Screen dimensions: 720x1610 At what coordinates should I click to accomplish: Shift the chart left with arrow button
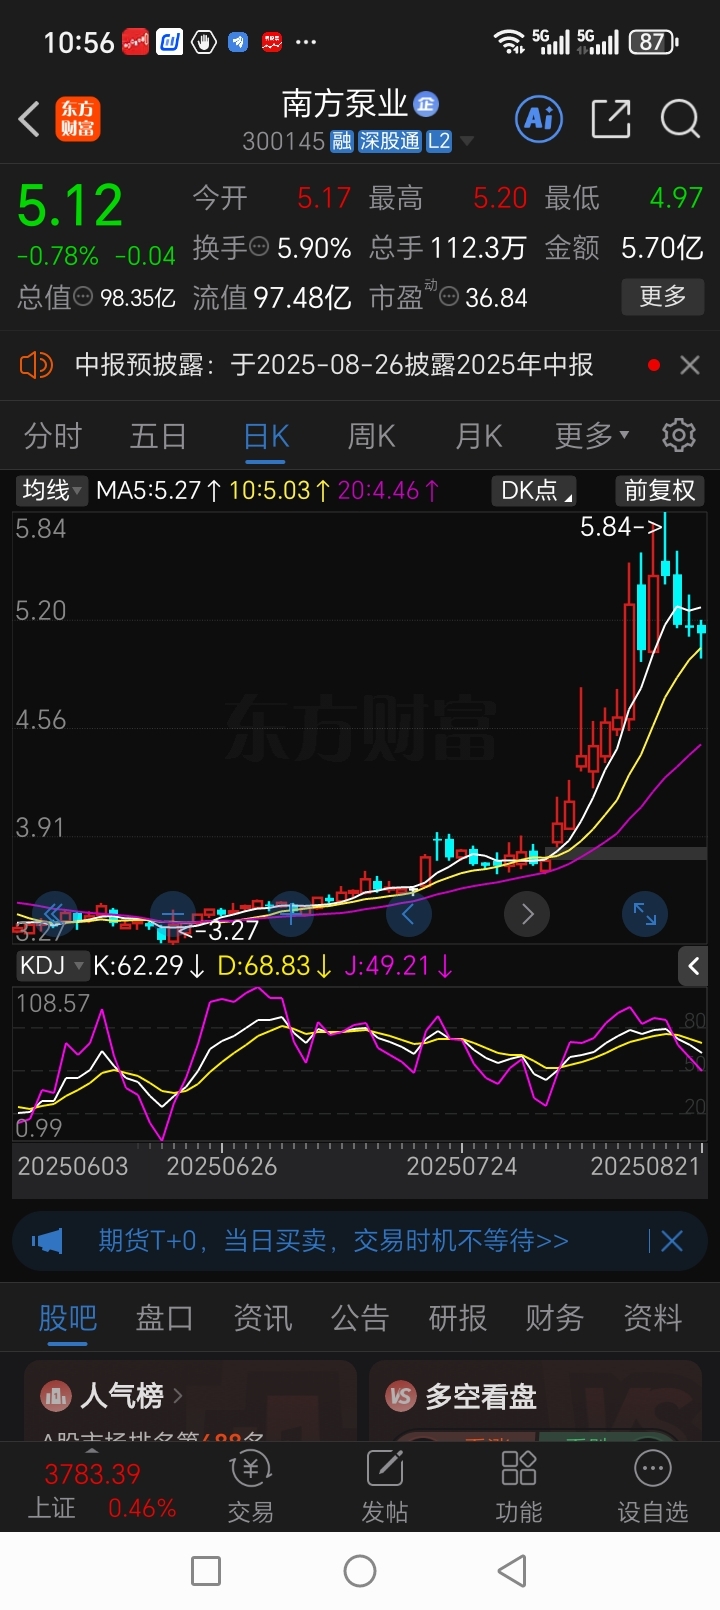[x=408, y=914]
